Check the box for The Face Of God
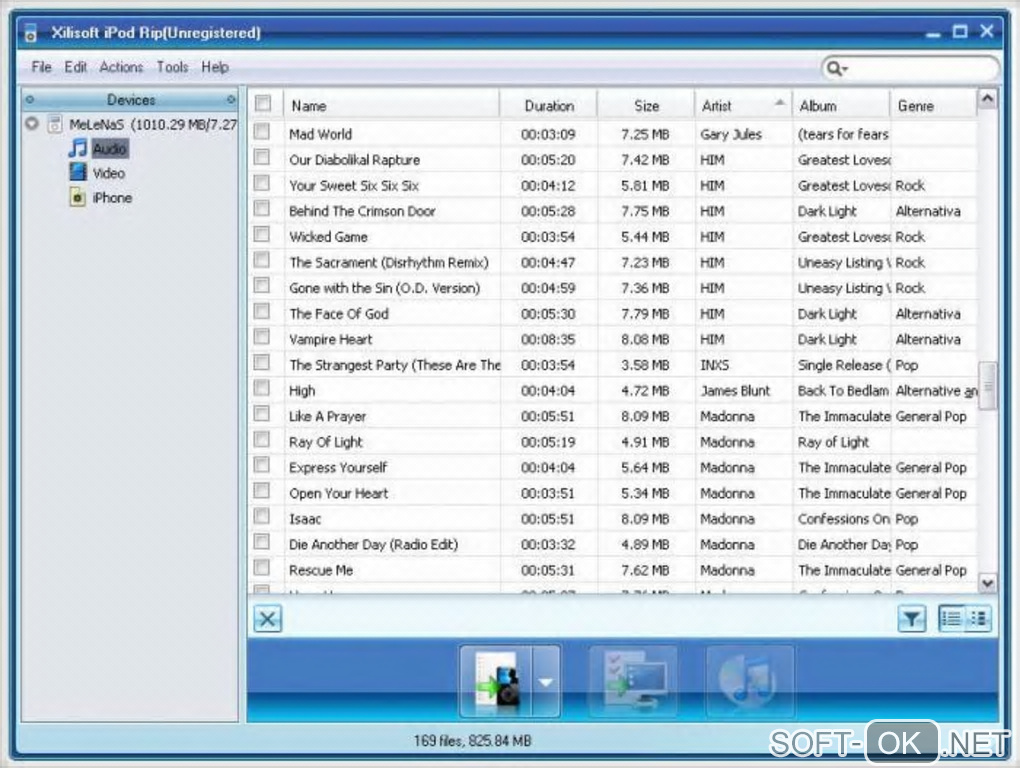 [262, 311]
